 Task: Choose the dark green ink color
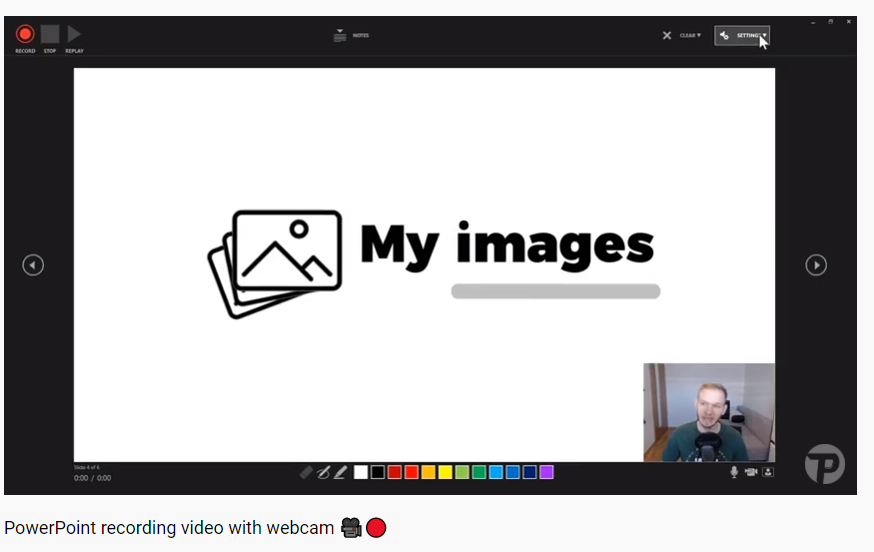tap(479, 472)
